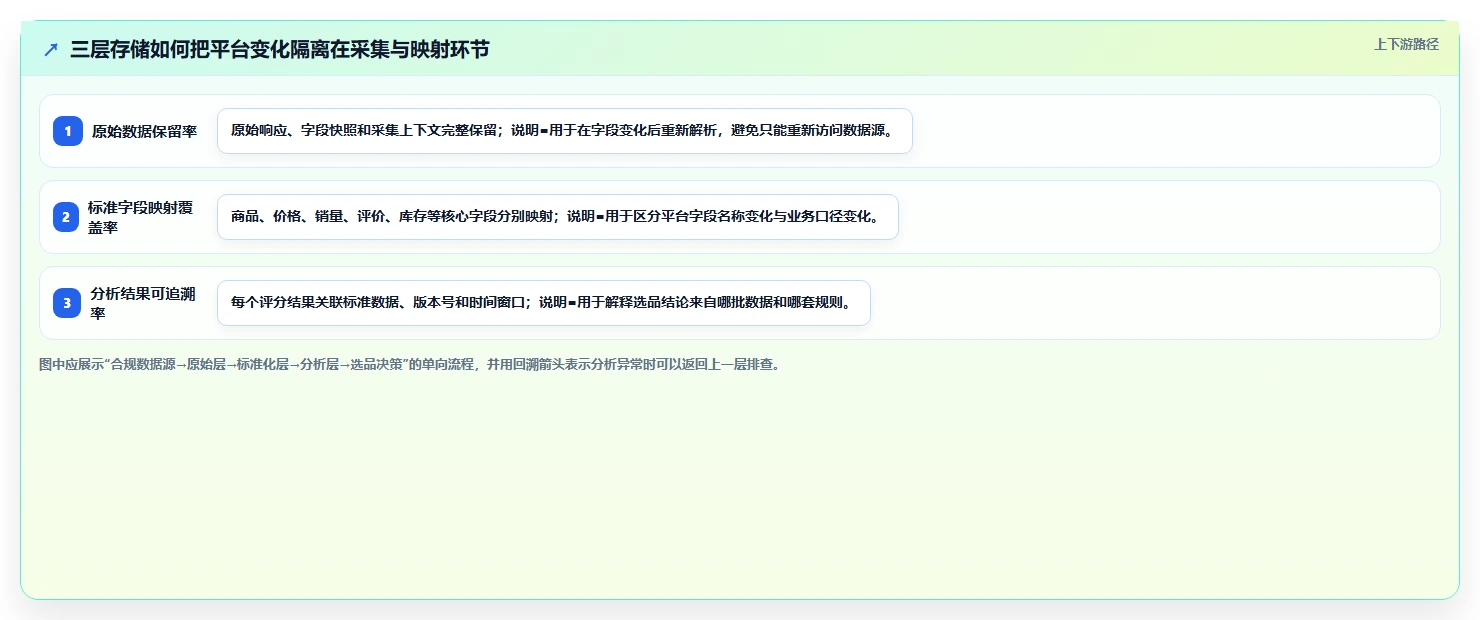Select the 原始数据保留率 label
This screenshot has height=620, width=1480.
click(x=145, y=131)
